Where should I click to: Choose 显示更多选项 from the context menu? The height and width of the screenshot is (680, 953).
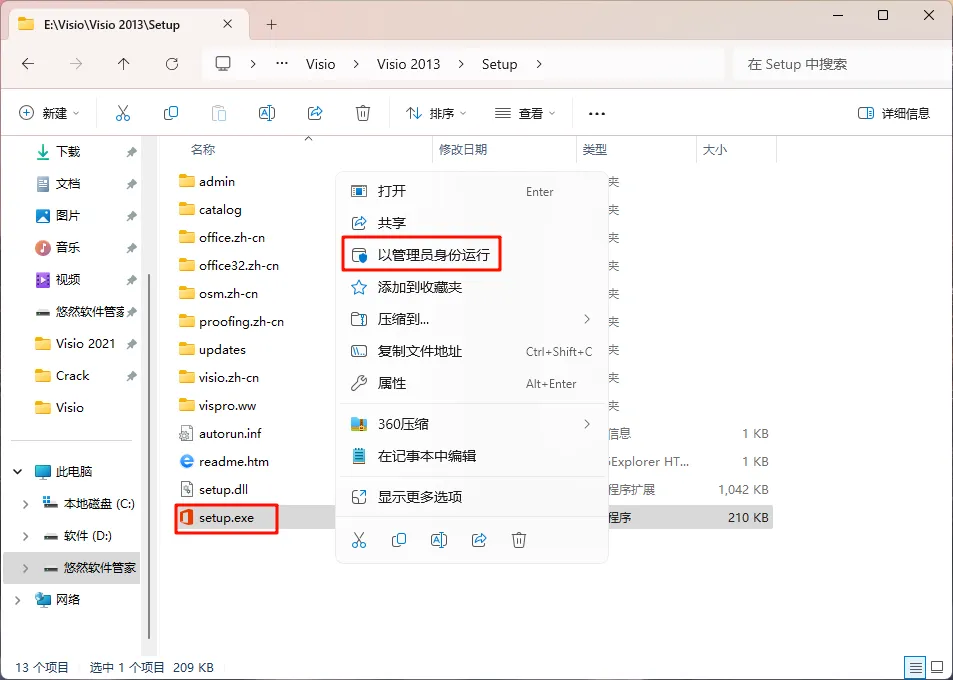[x=472, y=497]
